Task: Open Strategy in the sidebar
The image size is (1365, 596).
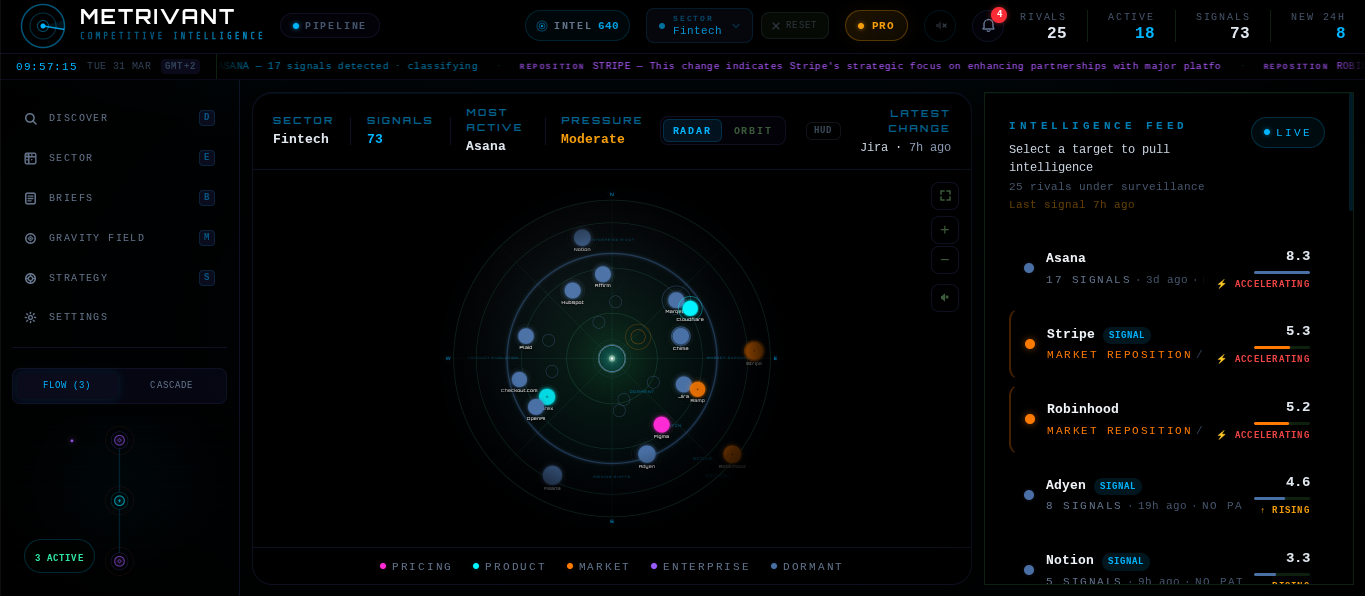Action: click(x=120, y=278)
